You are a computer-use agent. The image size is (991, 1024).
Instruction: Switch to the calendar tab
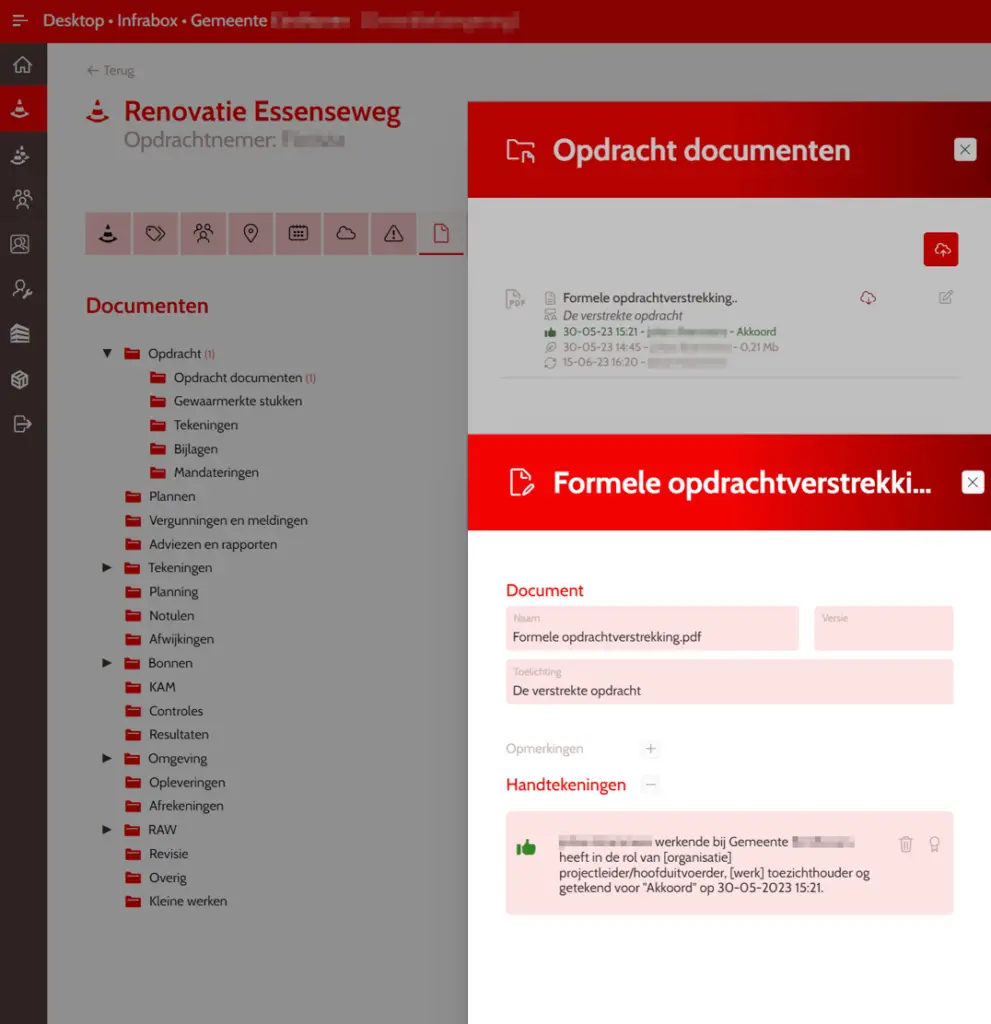[x=299, y=233]
